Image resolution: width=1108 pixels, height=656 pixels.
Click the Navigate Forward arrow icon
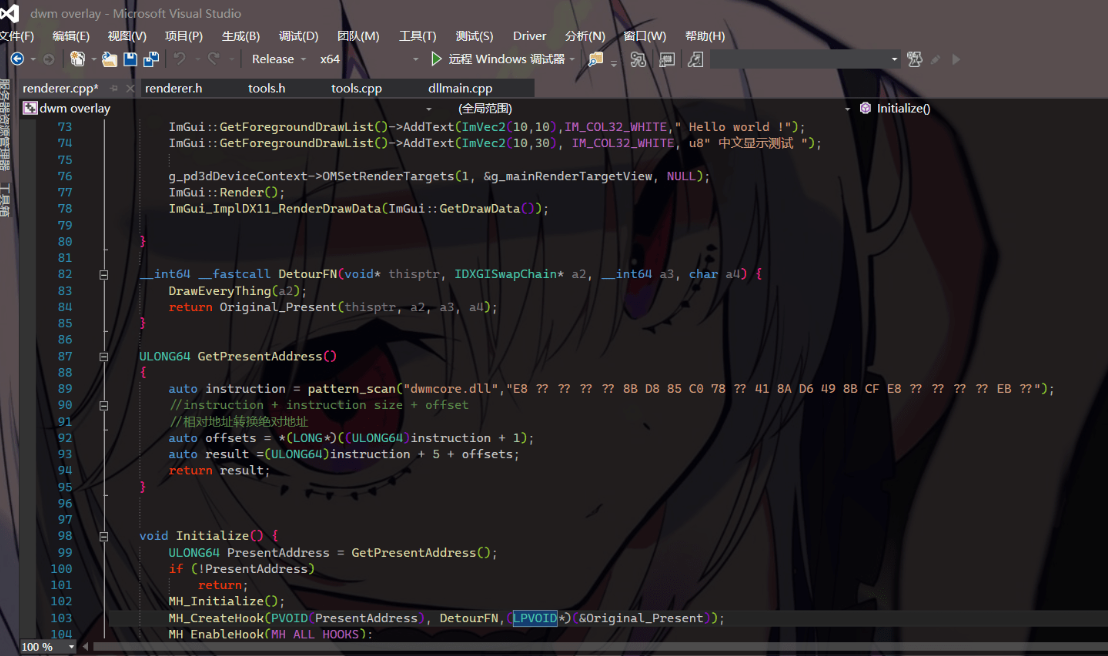pyautogui.click(x=49, y=59)
